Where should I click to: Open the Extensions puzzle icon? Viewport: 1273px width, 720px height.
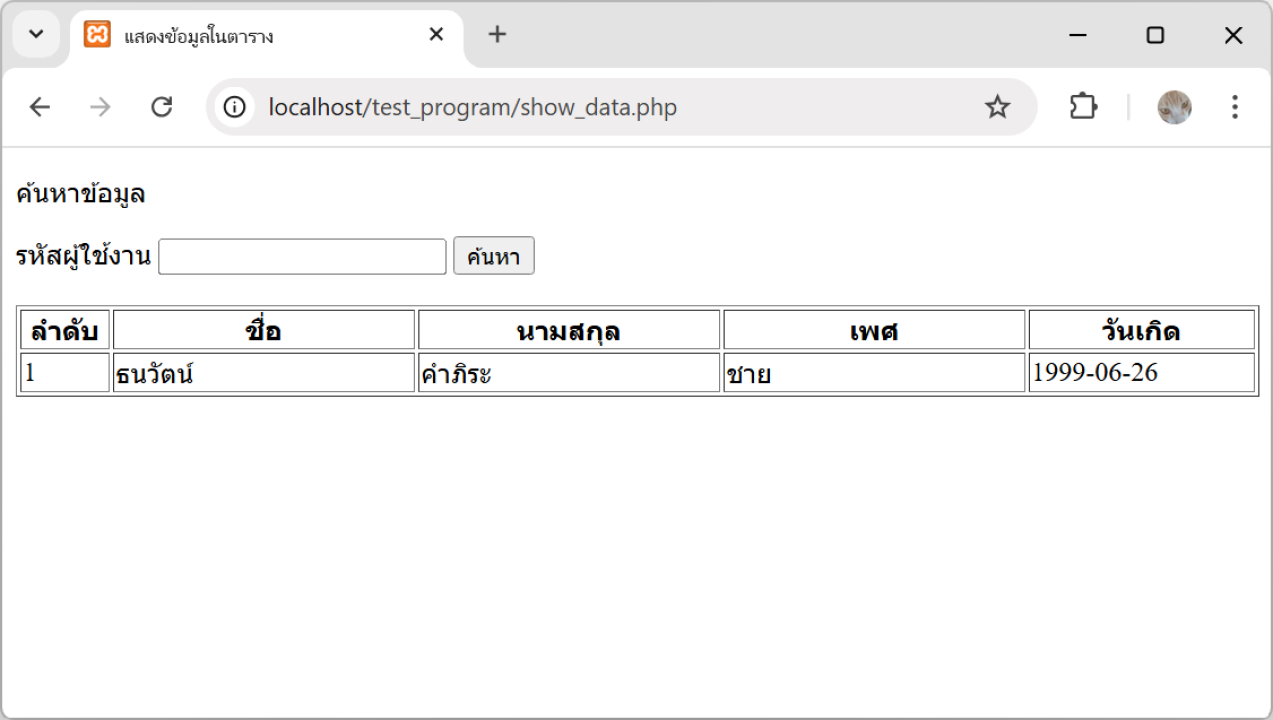click(1083, 107)
